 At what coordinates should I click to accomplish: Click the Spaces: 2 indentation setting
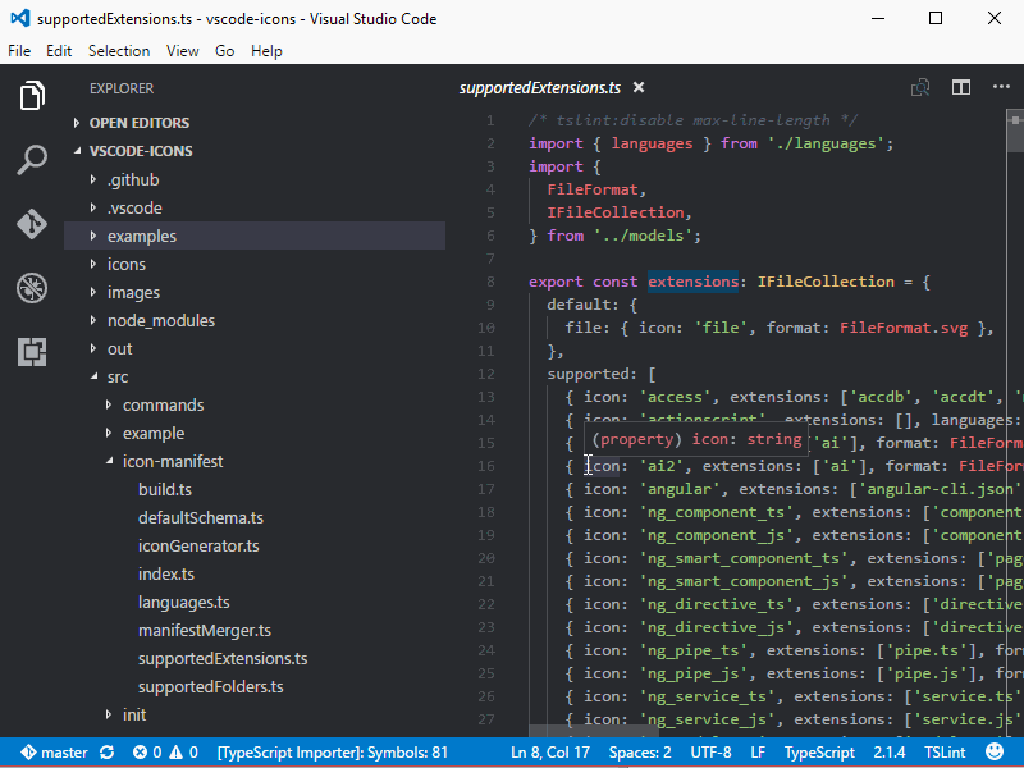(x=640, y=752)
